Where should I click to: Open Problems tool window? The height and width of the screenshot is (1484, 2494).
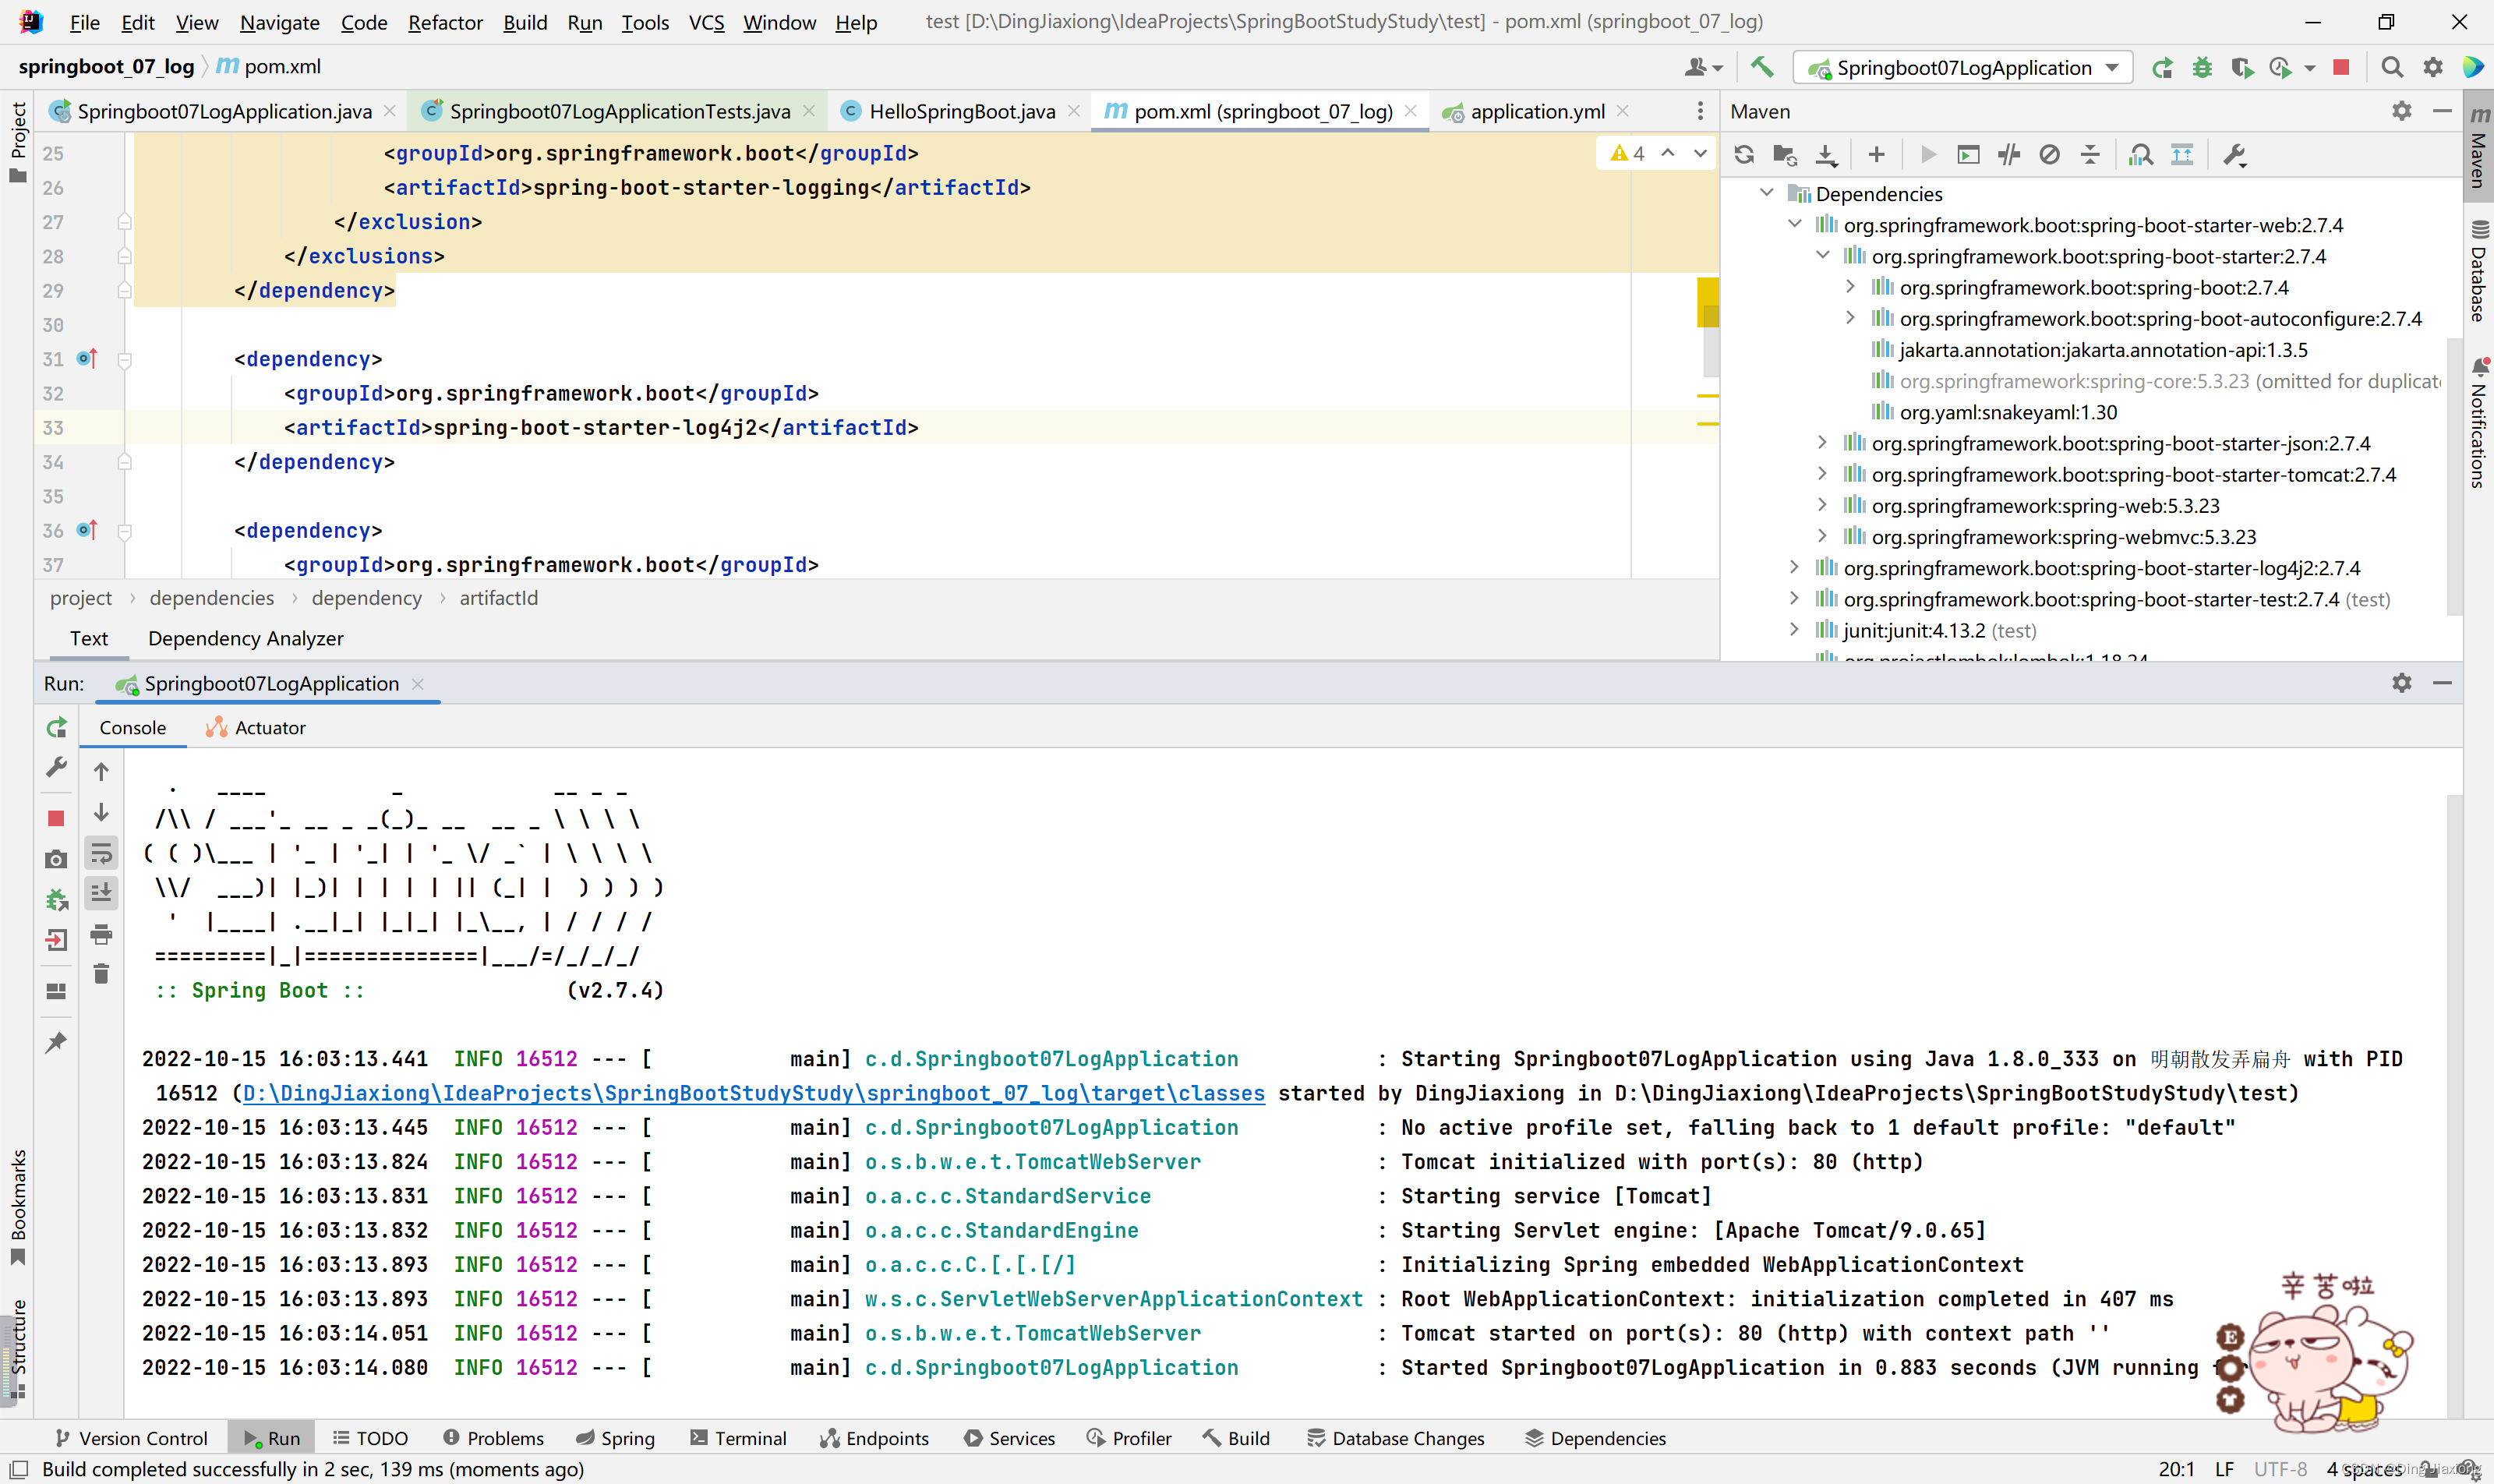[x=494, y=1438]
